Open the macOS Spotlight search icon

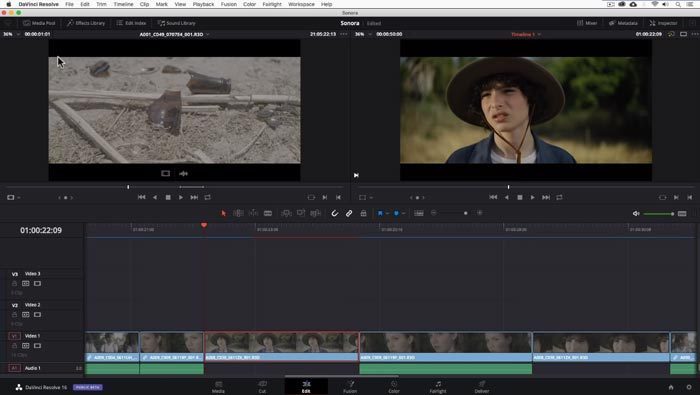[678, 4]
